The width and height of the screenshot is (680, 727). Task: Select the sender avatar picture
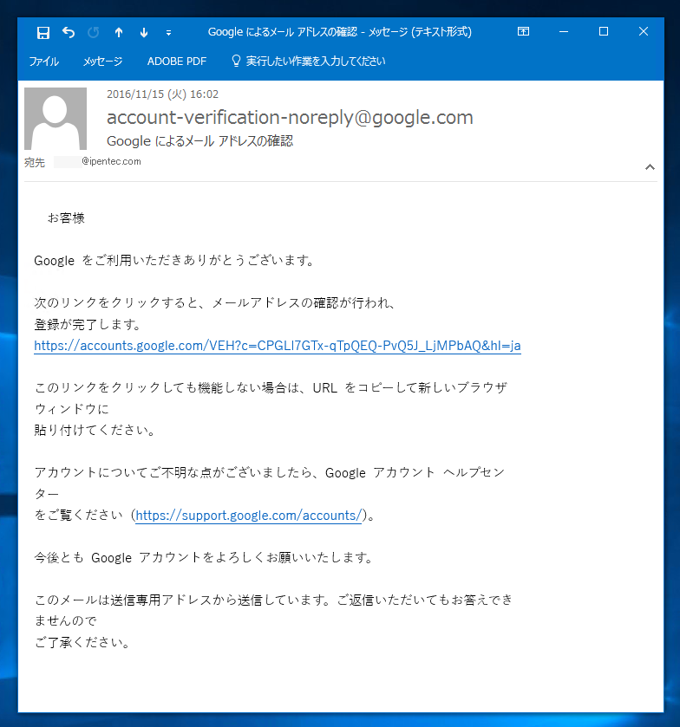coord(56,119)
